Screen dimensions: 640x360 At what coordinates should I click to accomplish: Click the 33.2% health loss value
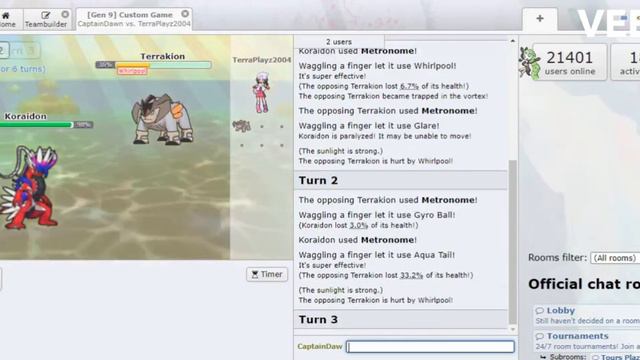click(x=411, y=276)
